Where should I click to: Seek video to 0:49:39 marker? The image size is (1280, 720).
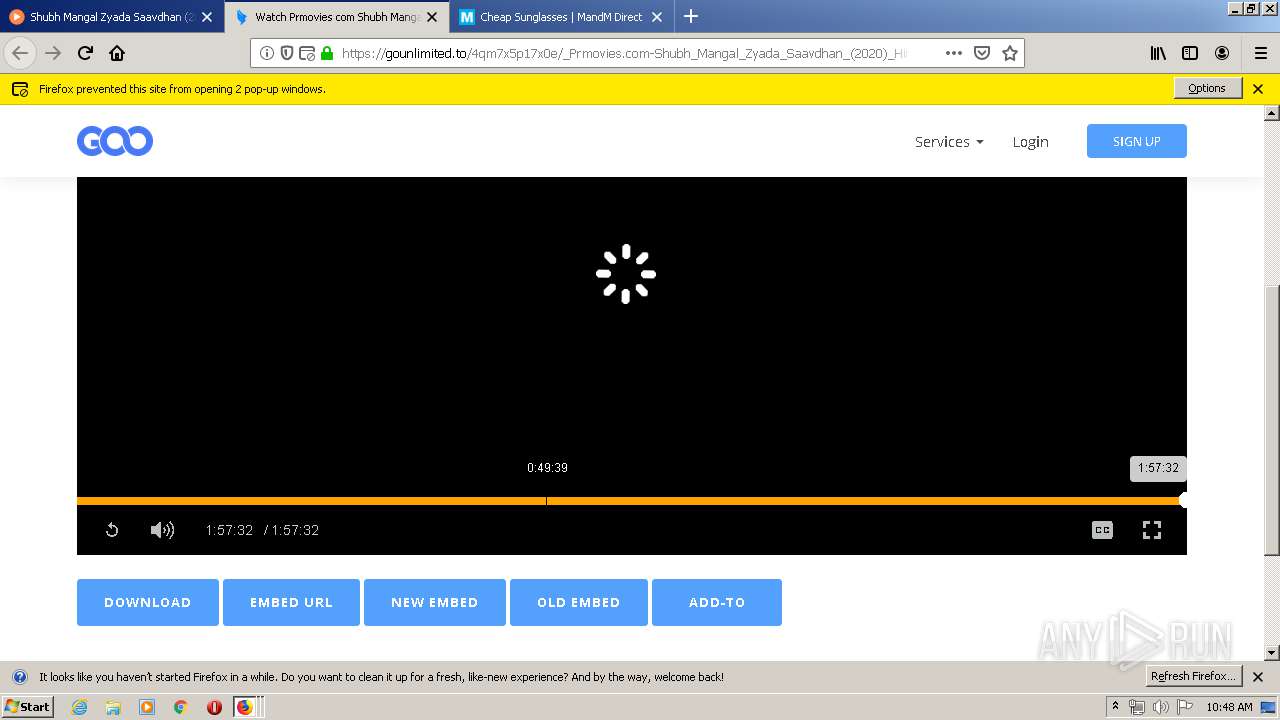point(546,501)
